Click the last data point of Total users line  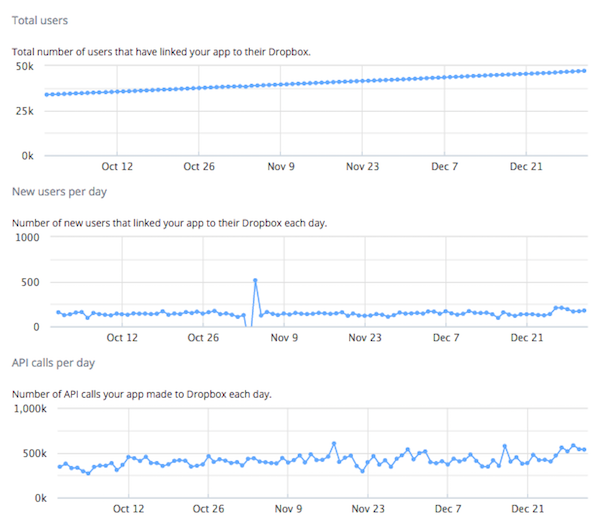(x=584, y=71)
